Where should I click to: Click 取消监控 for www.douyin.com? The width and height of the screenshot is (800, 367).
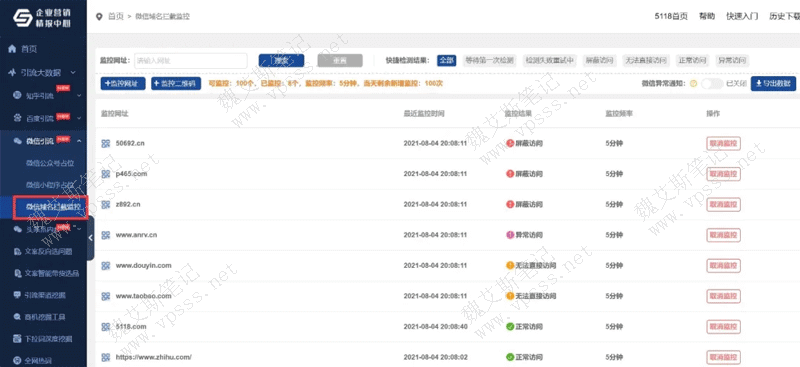723,266
